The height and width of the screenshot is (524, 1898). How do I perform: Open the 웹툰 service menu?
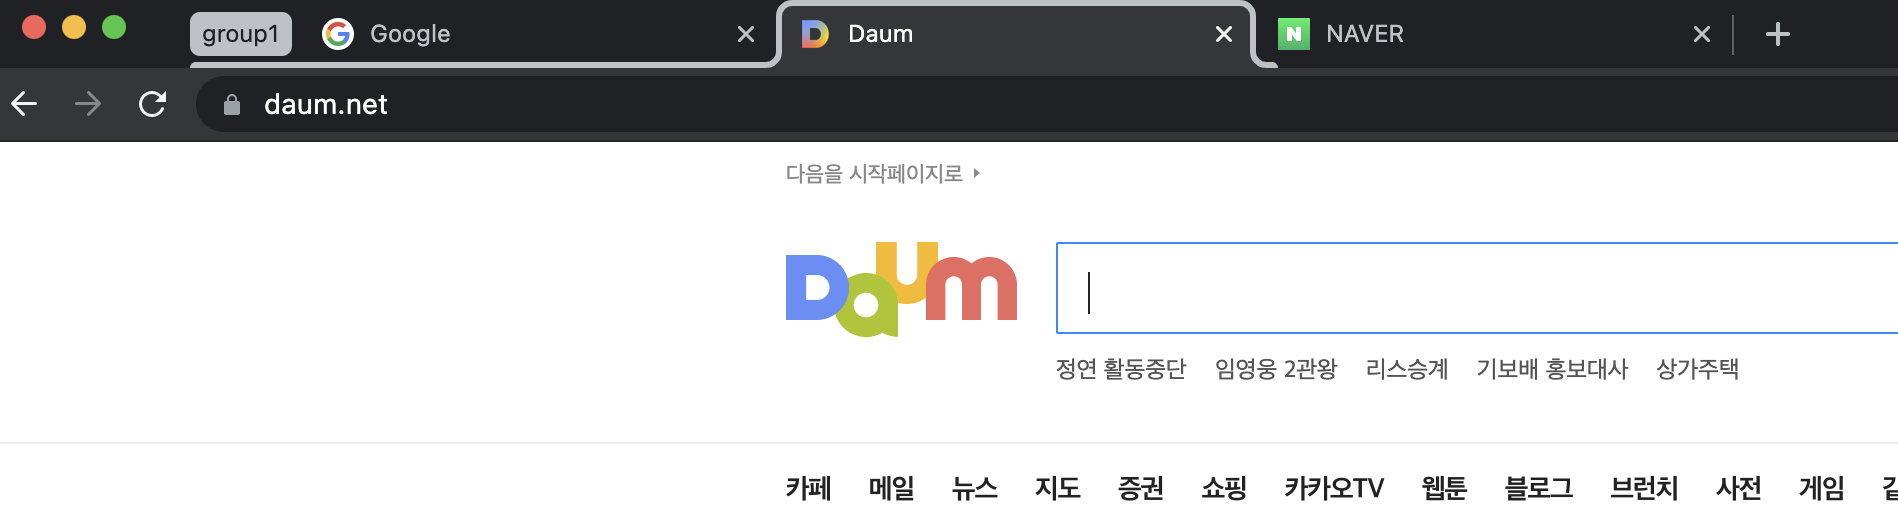[1444, 488]
